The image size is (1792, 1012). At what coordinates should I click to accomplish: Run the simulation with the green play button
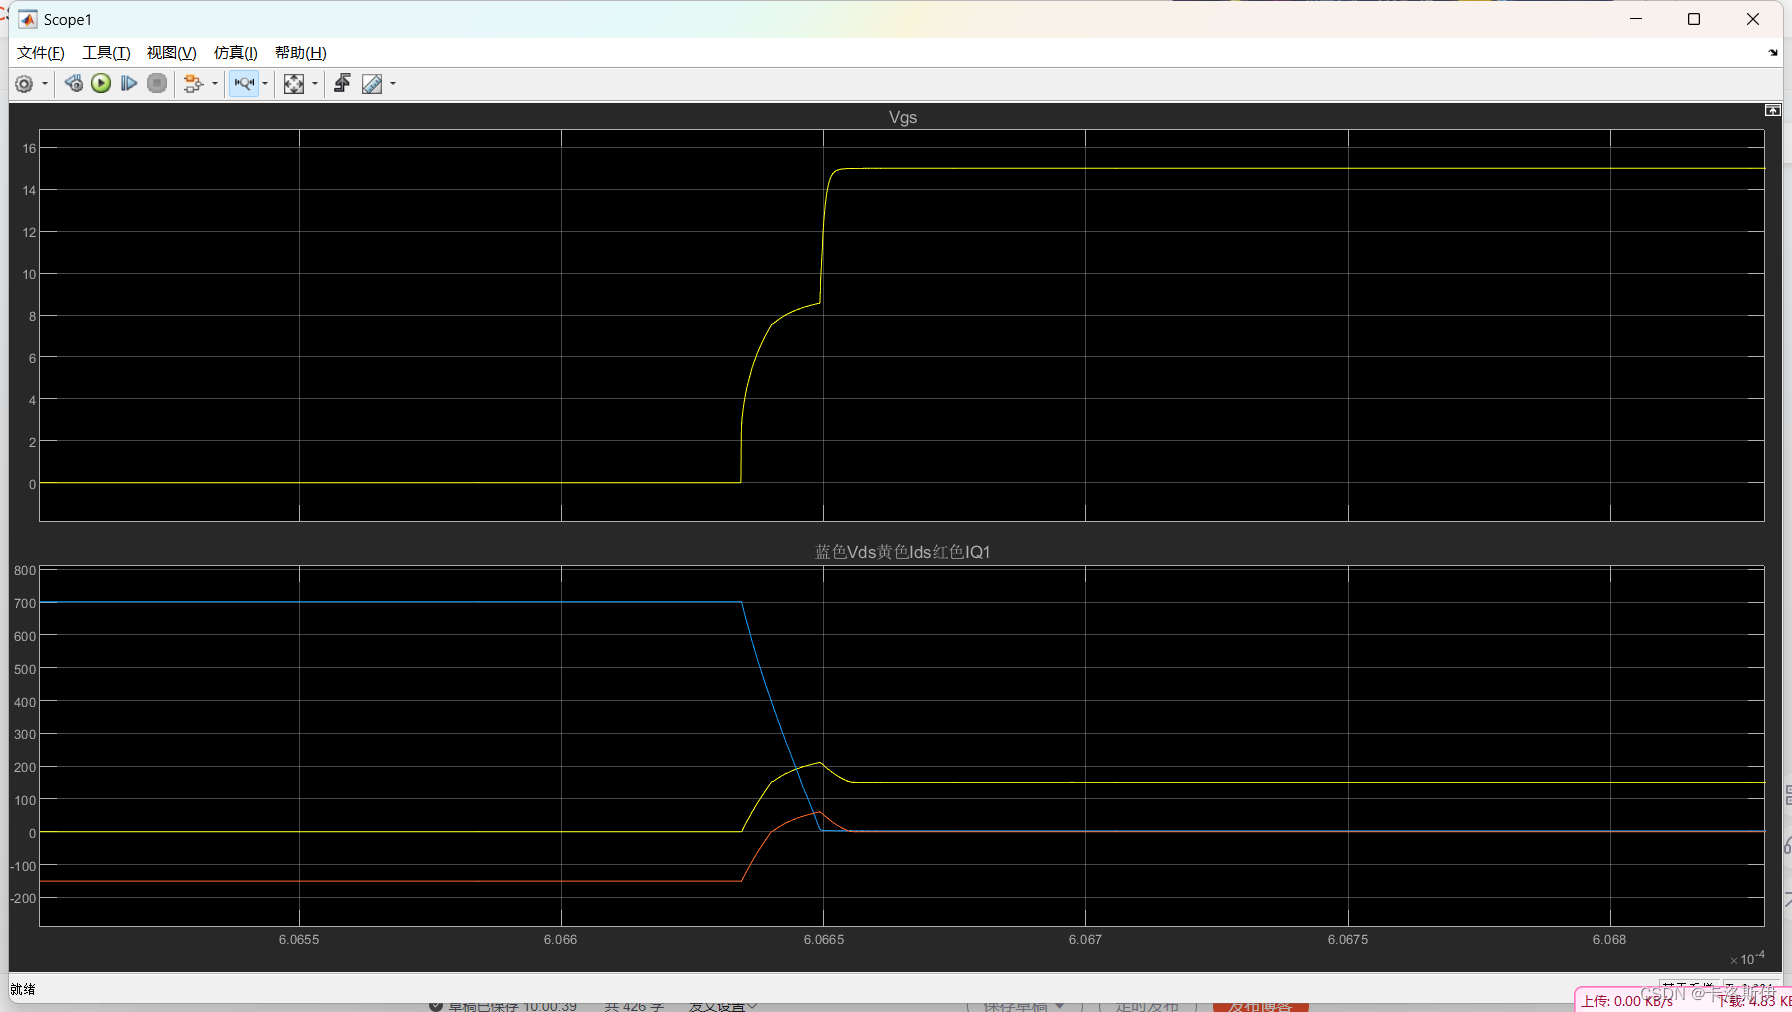point(101,83)
